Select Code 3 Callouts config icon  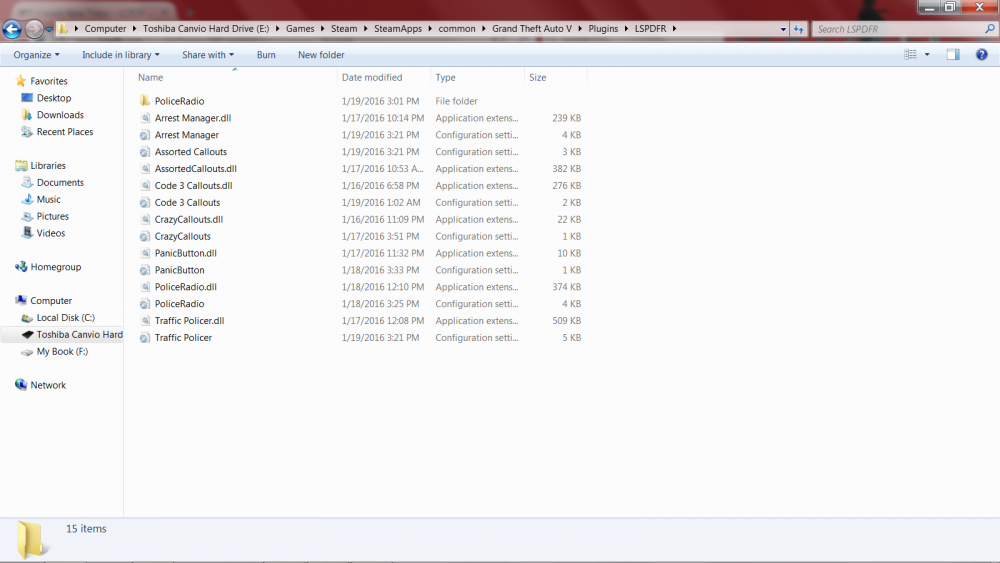point(145,203)
